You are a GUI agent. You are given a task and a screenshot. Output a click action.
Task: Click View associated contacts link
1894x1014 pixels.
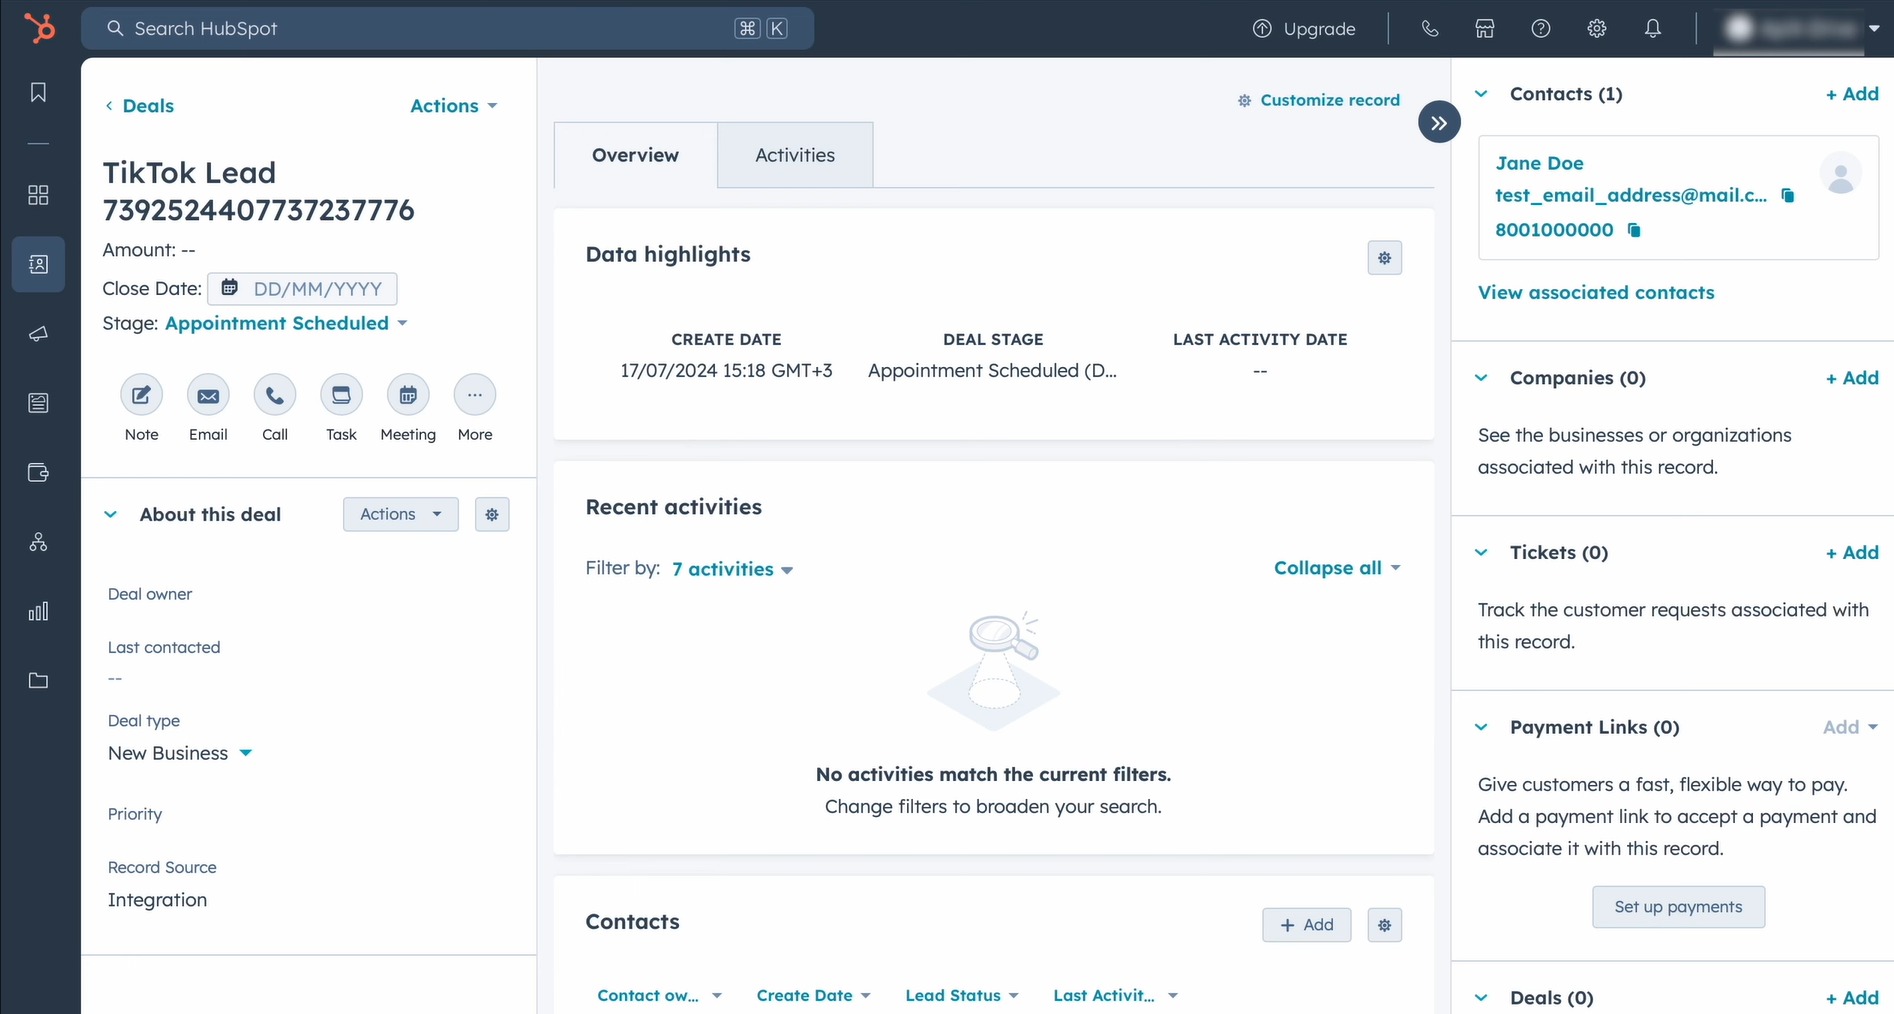point(1596,293)
